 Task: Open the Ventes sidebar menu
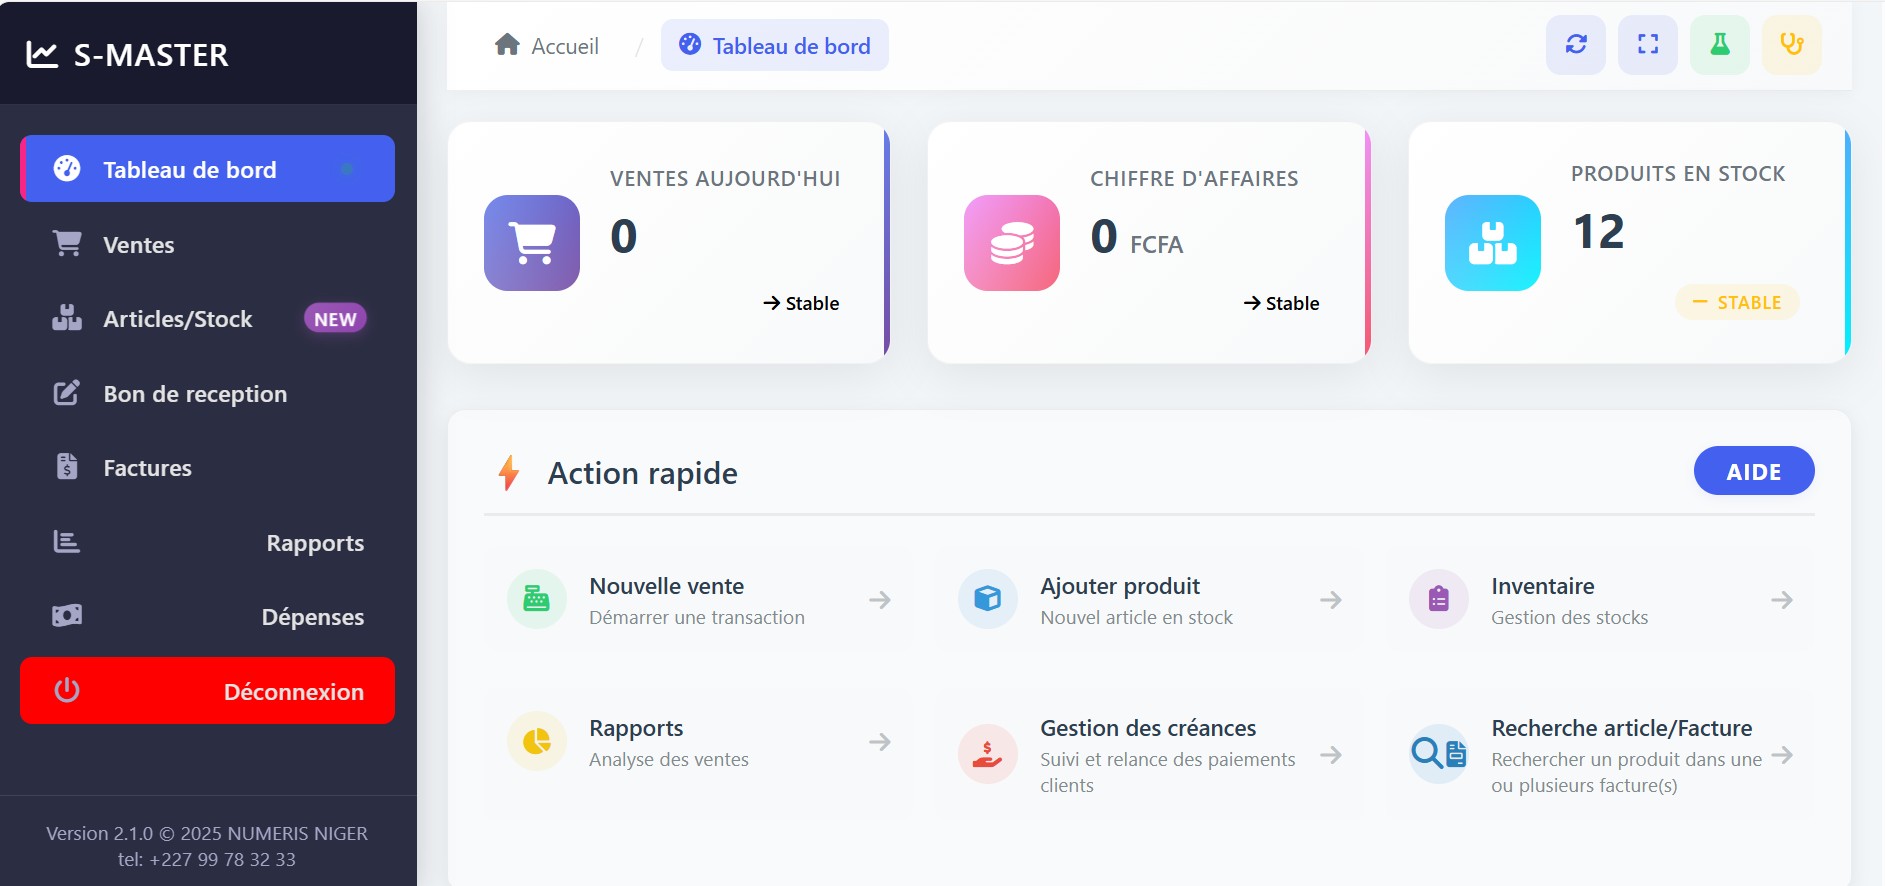point(207,244)
